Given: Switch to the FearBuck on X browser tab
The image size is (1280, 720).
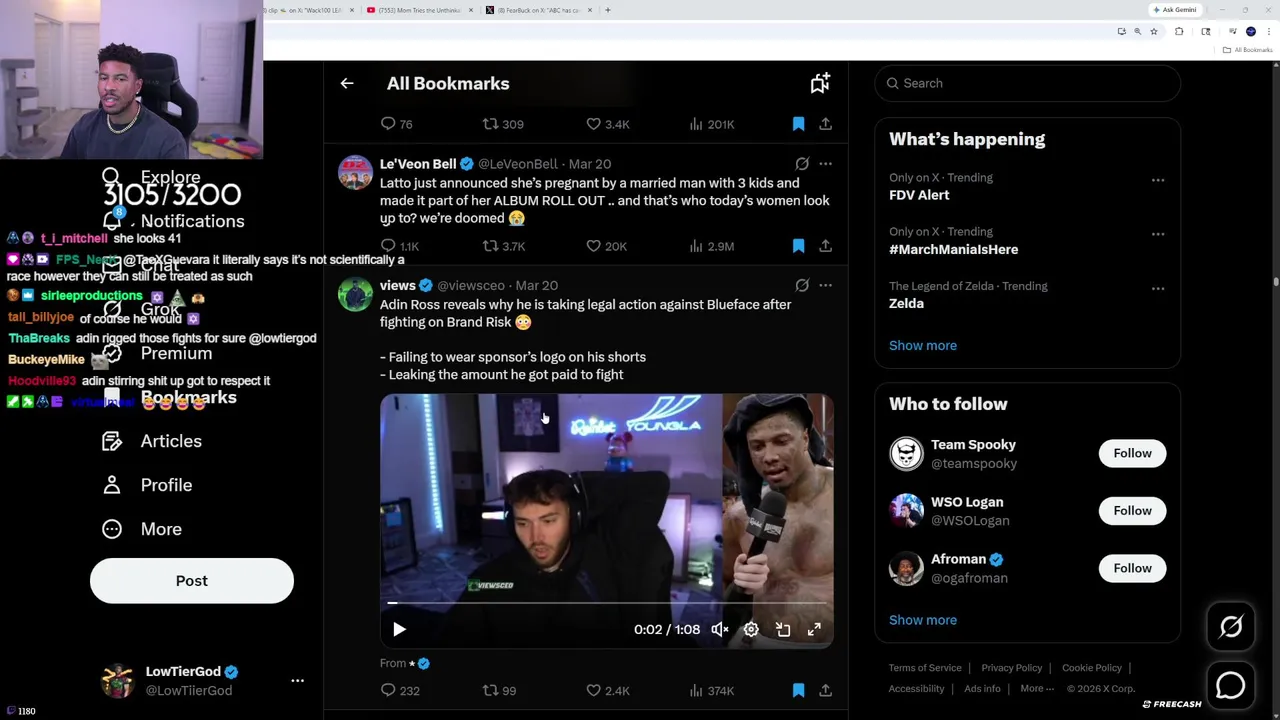Looking at the screenshot, I should 540,10.
